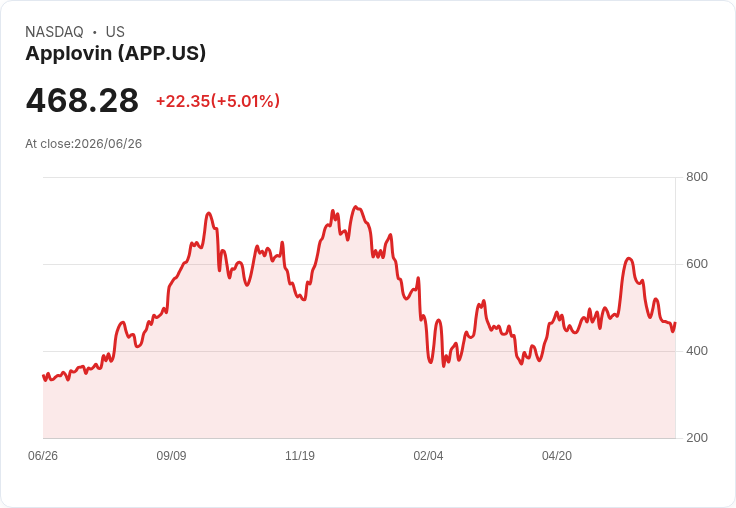Click the 04/20 date axis label
Image resolution: width=736 pixels, height=508 pixels.
[x=557, y=456]
